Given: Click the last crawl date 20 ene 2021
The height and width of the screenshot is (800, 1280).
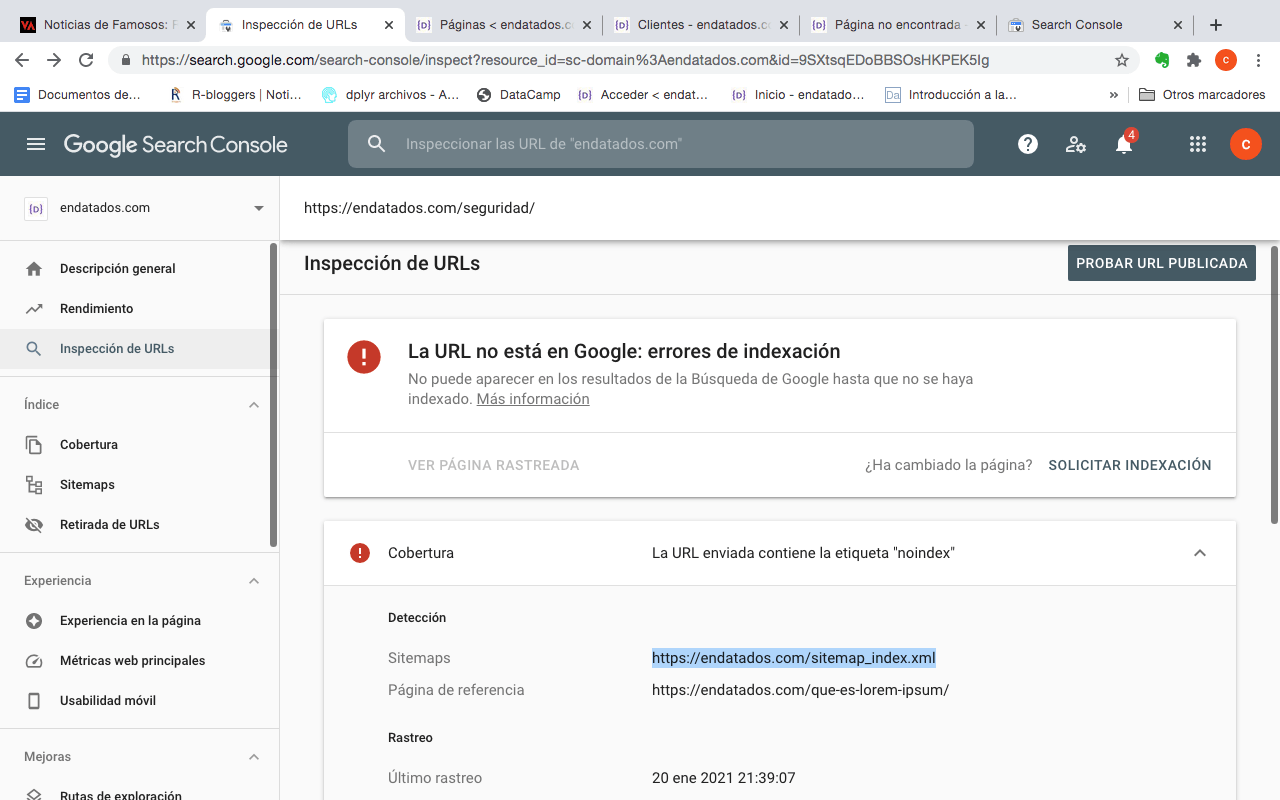Looking at the screenshot, I should point(724,778).
